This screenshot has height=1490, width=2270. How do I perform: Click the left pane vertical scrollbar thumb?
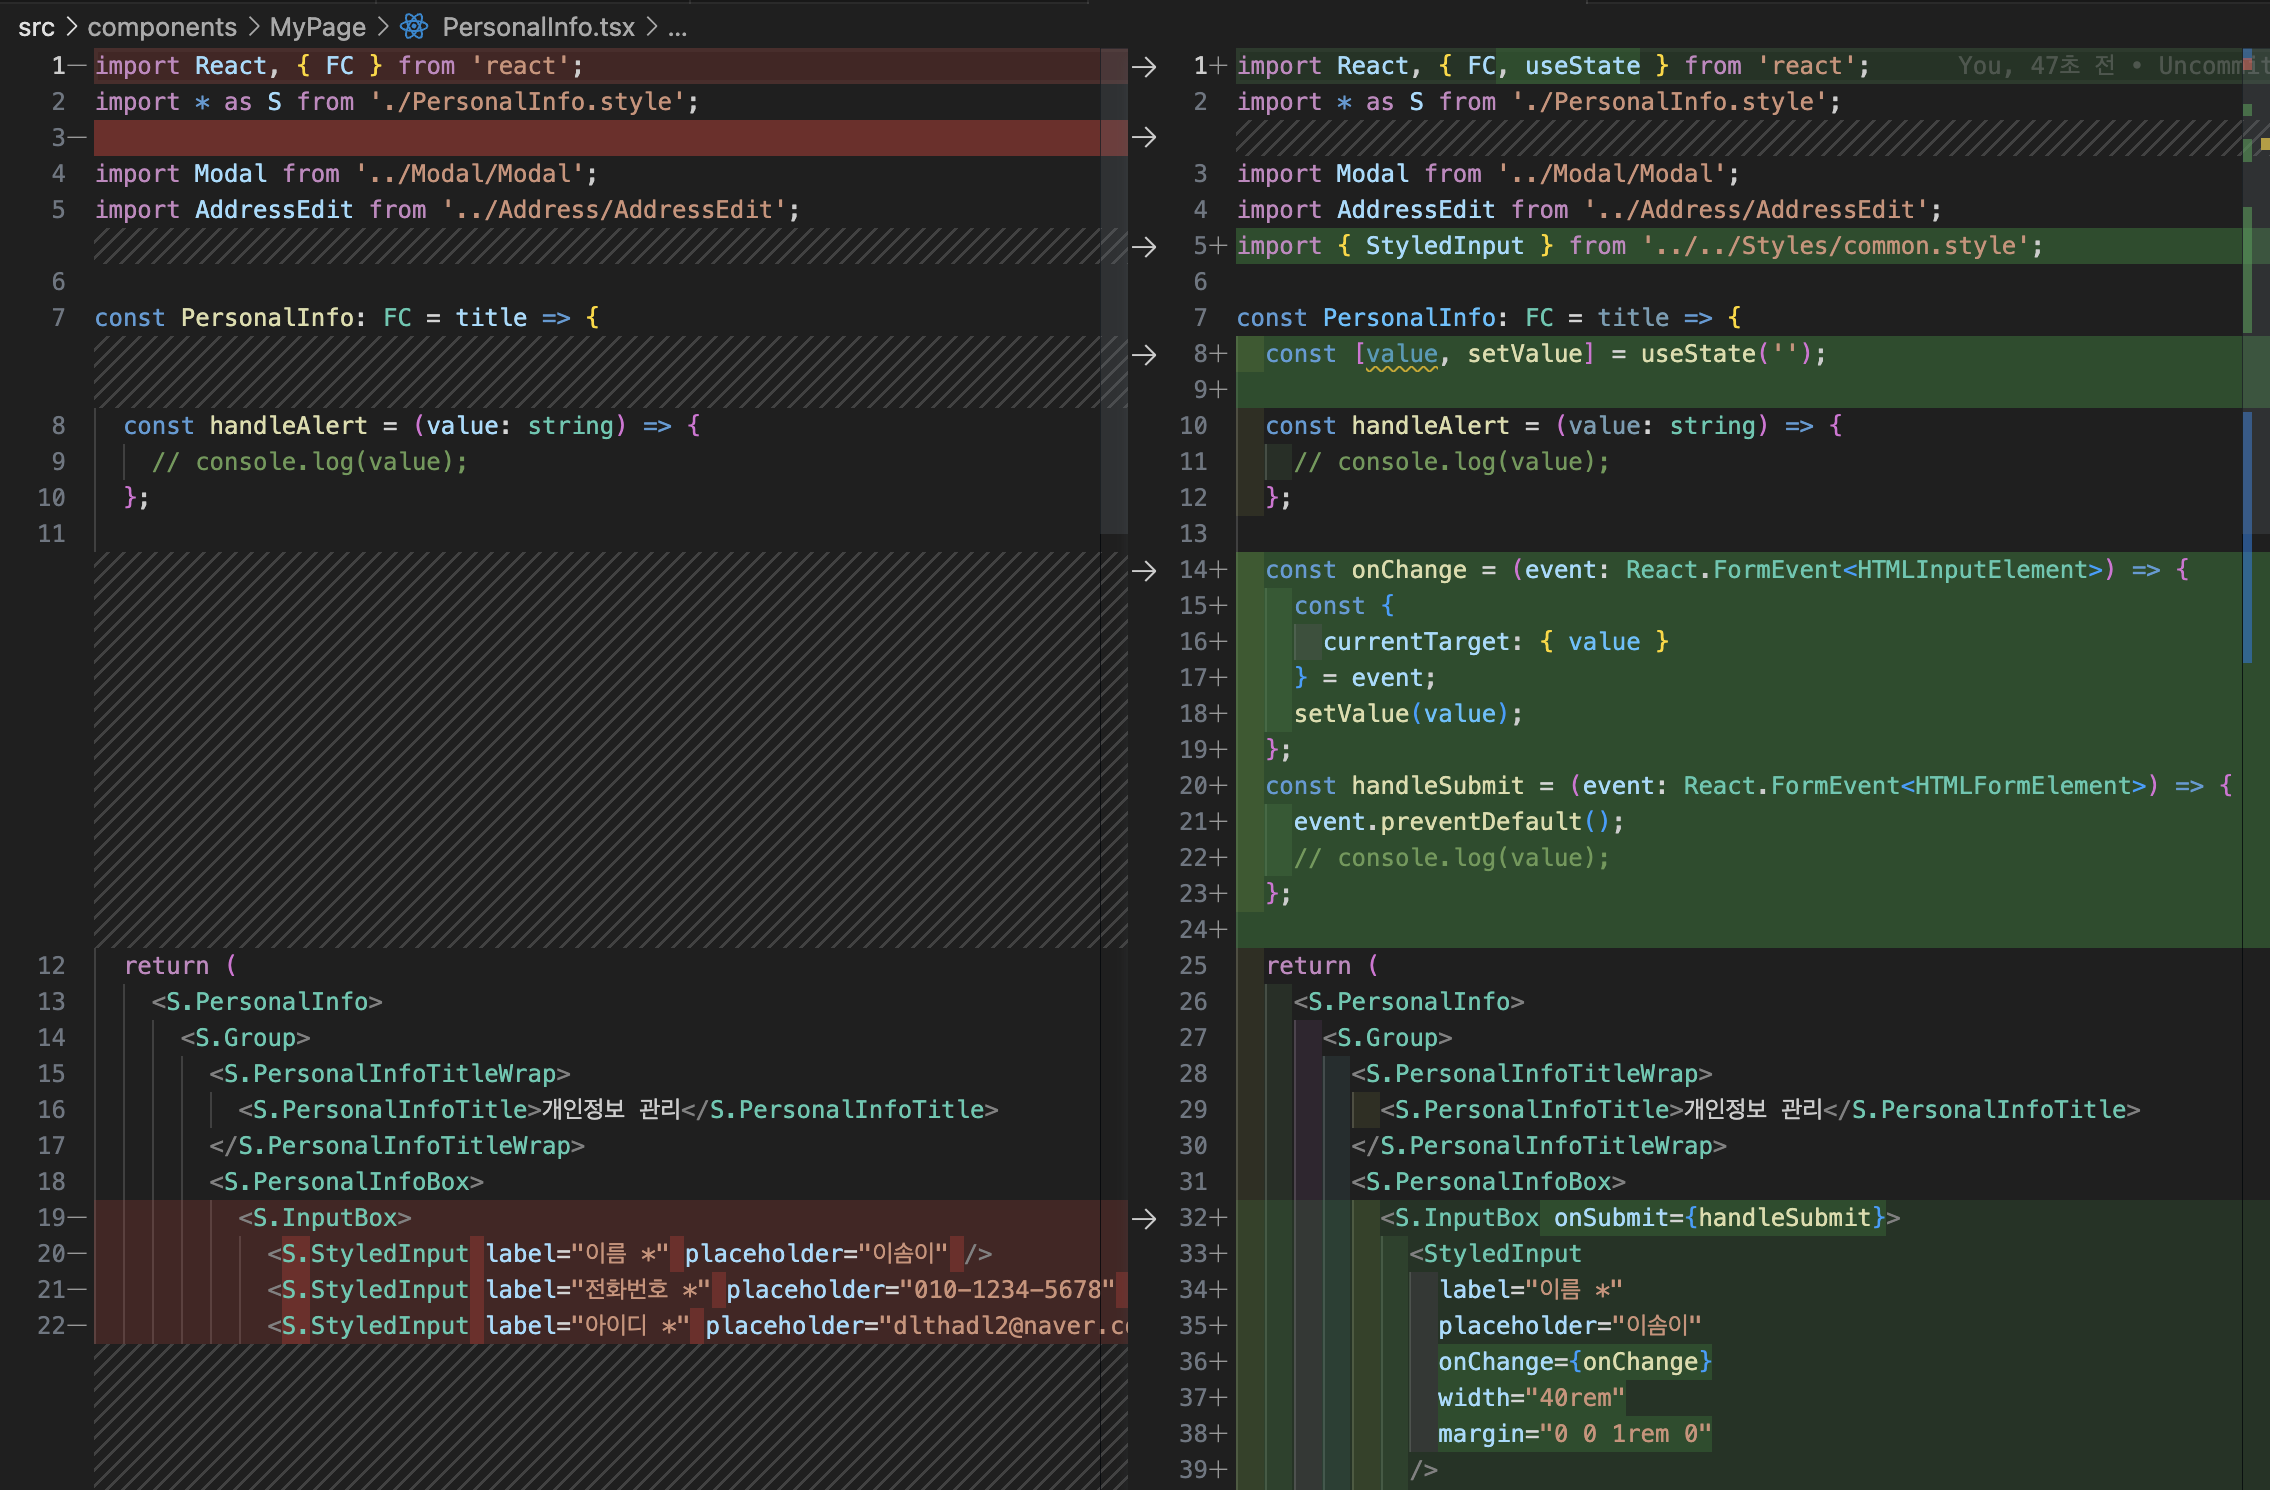tap(1114, 290)
